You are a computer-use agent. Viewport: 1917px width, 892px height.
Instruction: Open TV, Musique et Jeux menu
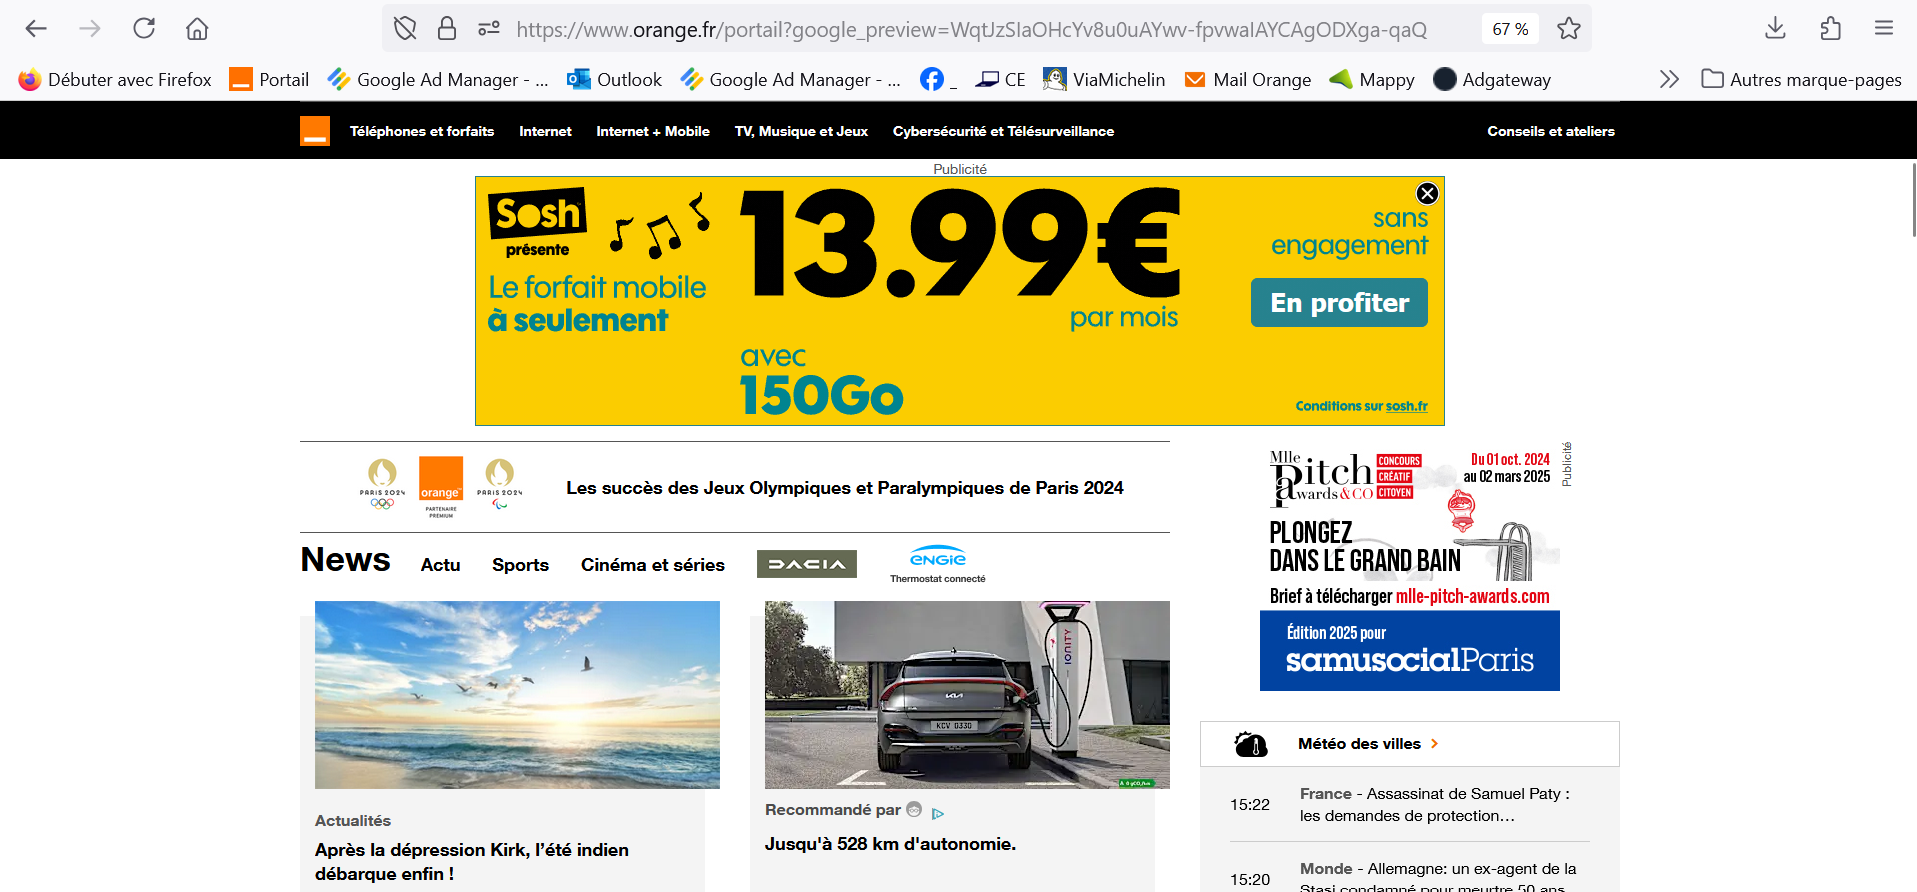pos(801,131)
